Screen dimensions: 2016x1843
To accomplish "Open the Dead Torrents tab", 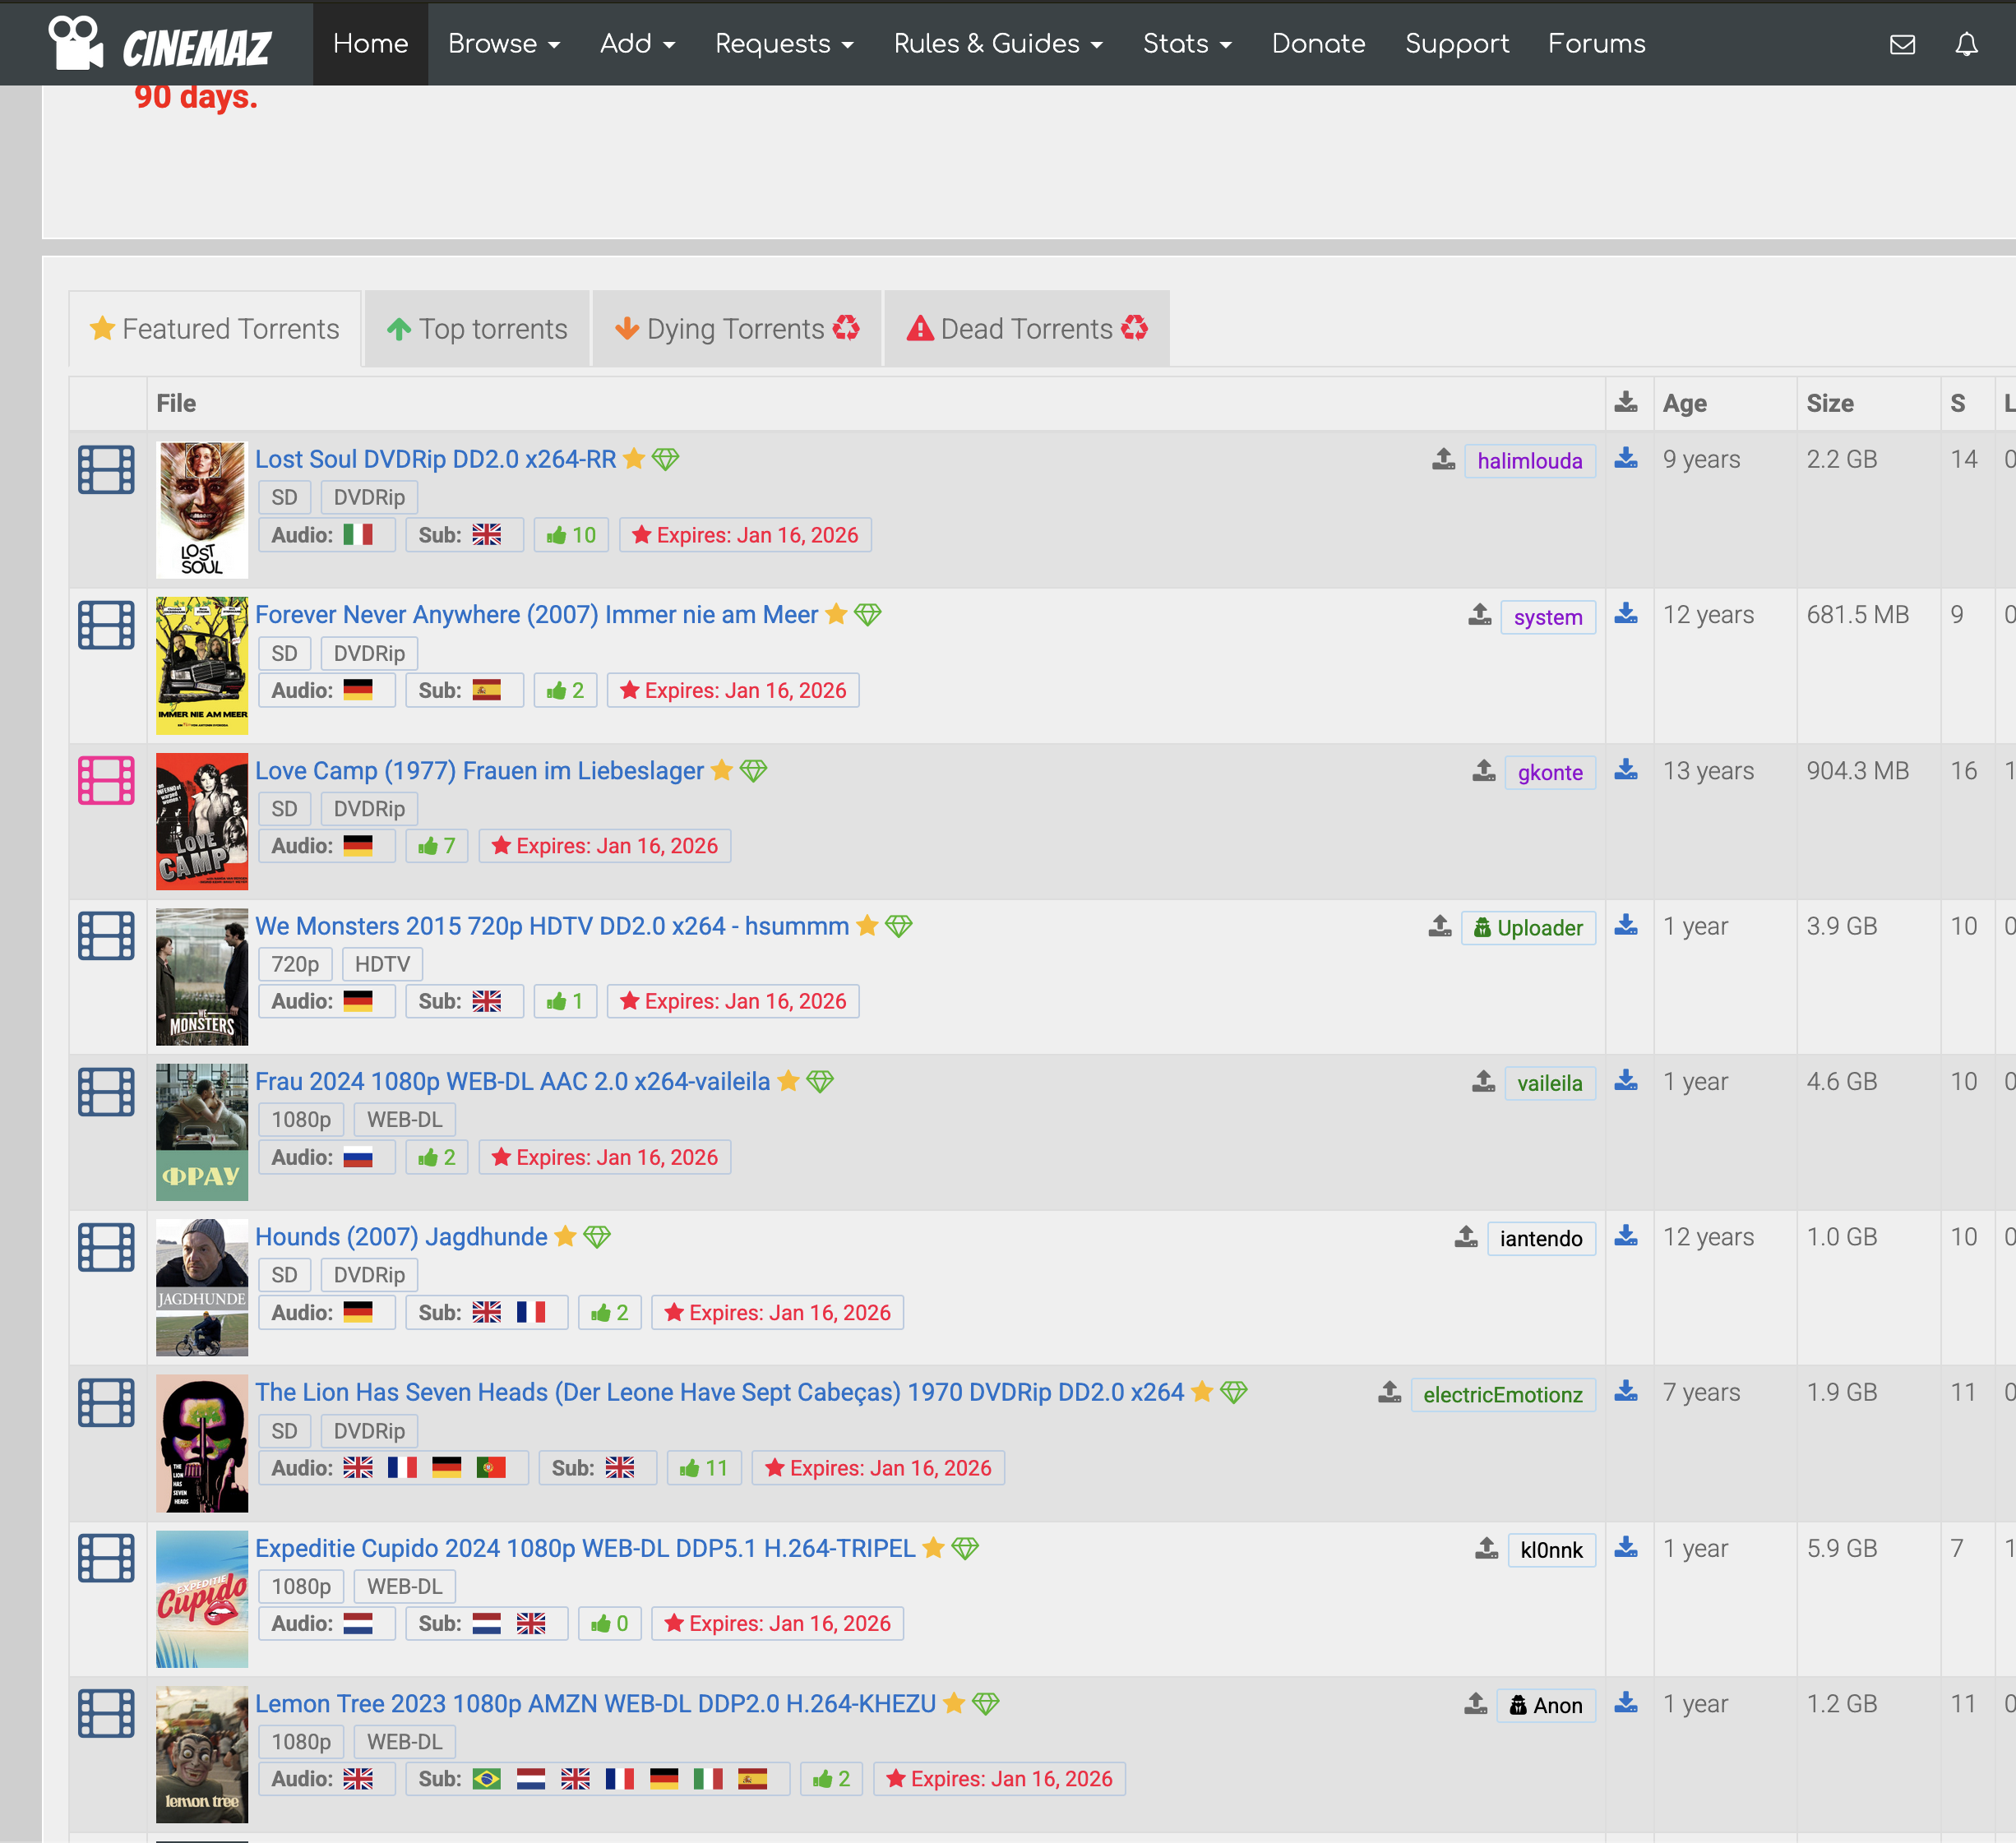I will click(1026, 329).
